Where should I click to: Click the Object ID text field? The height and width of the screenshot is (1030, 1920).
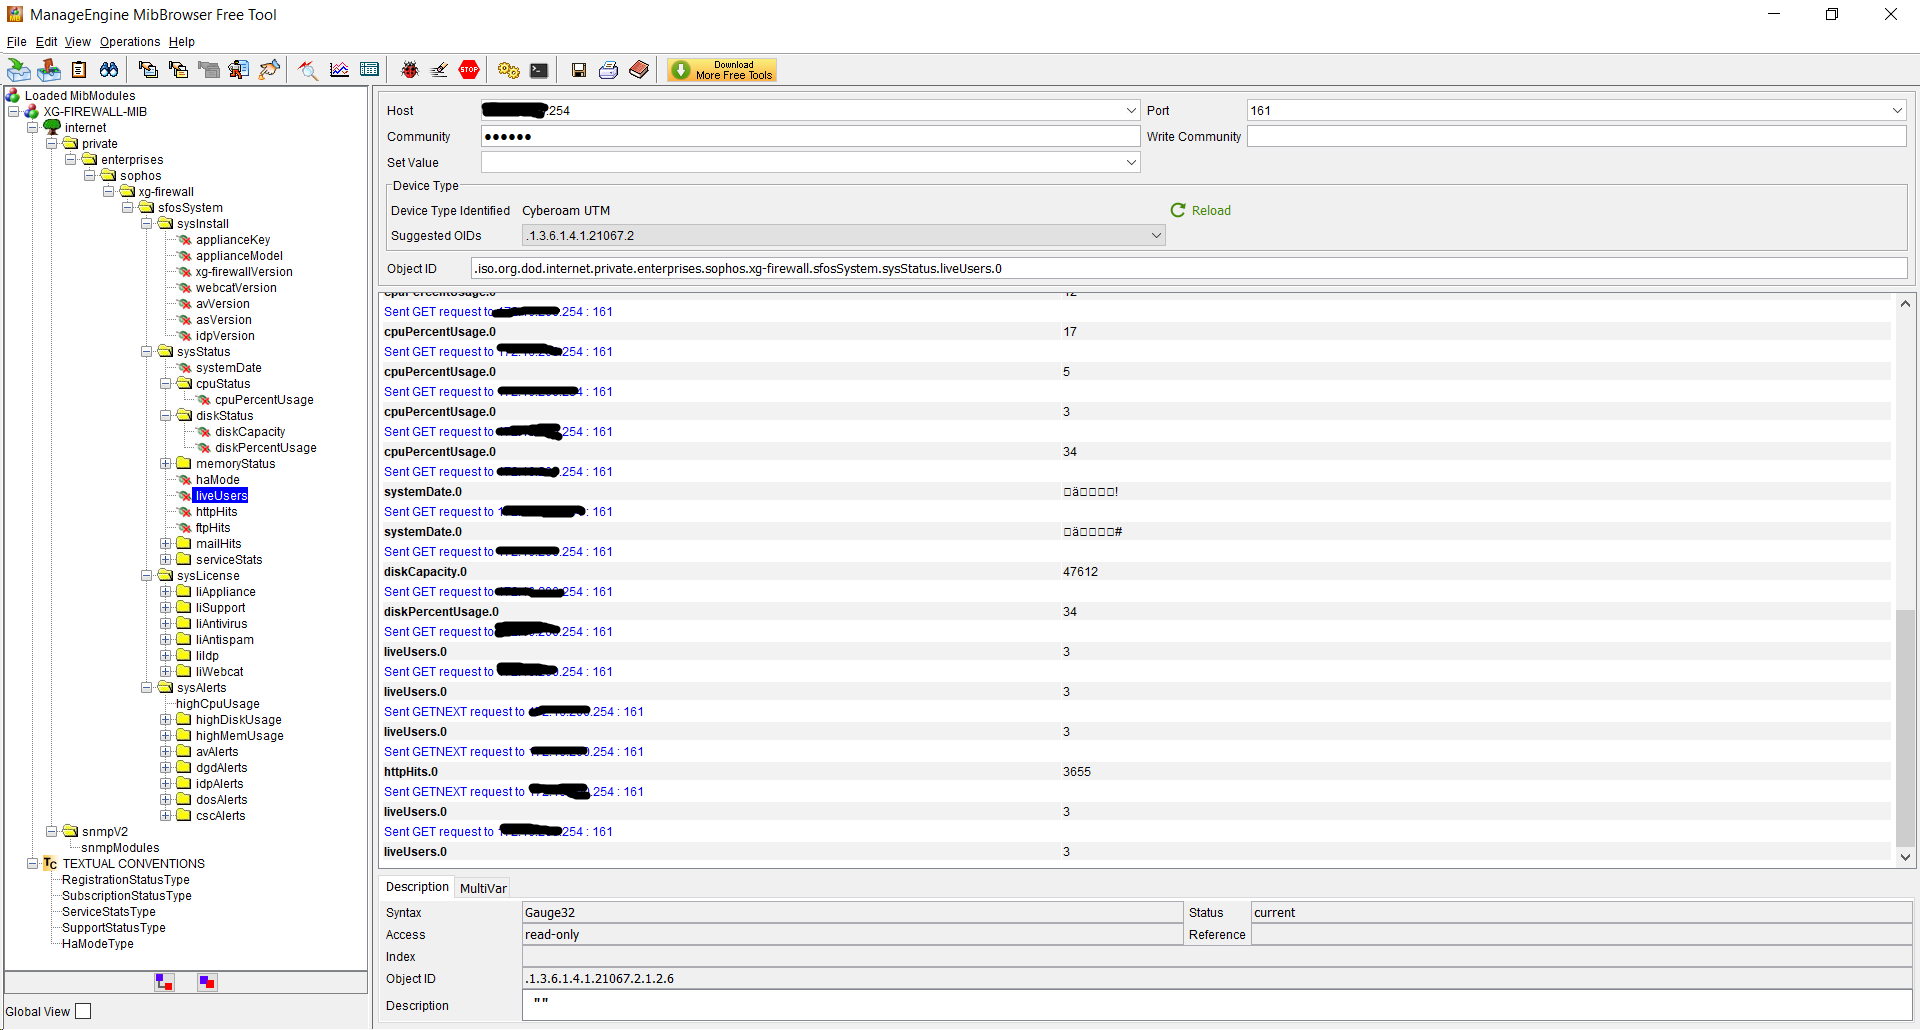[1189, 269]
